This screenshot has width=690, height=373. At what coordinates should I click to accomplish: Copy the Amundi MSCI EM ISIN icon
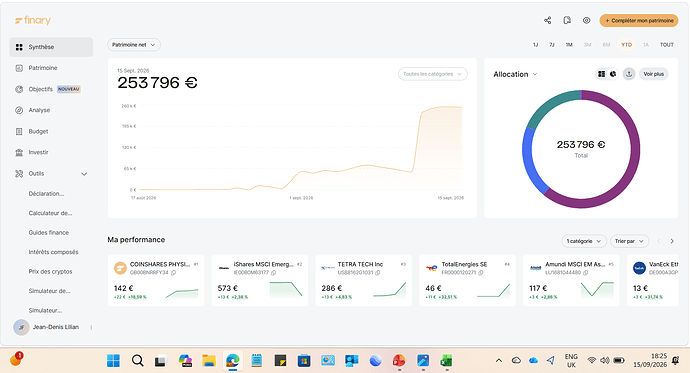[x=586, y=273]
